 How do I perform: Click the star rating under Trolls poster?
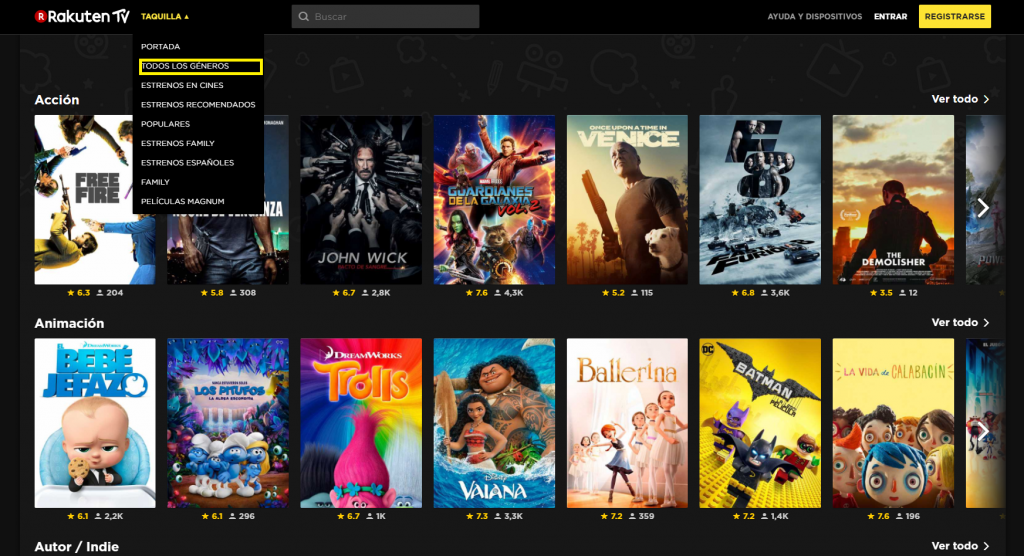pos(345,516)
